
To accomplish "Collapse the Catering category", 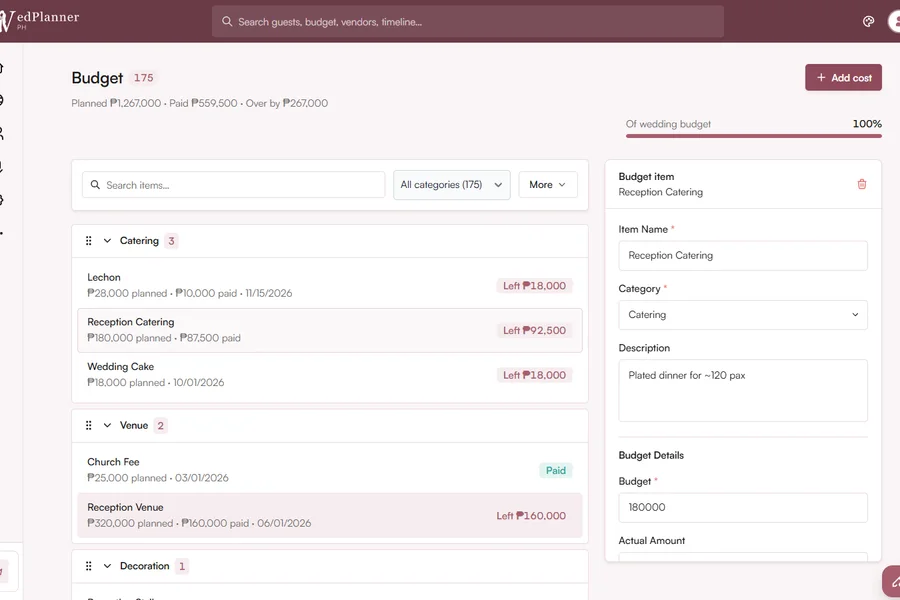I will click(x=107, y=241).
